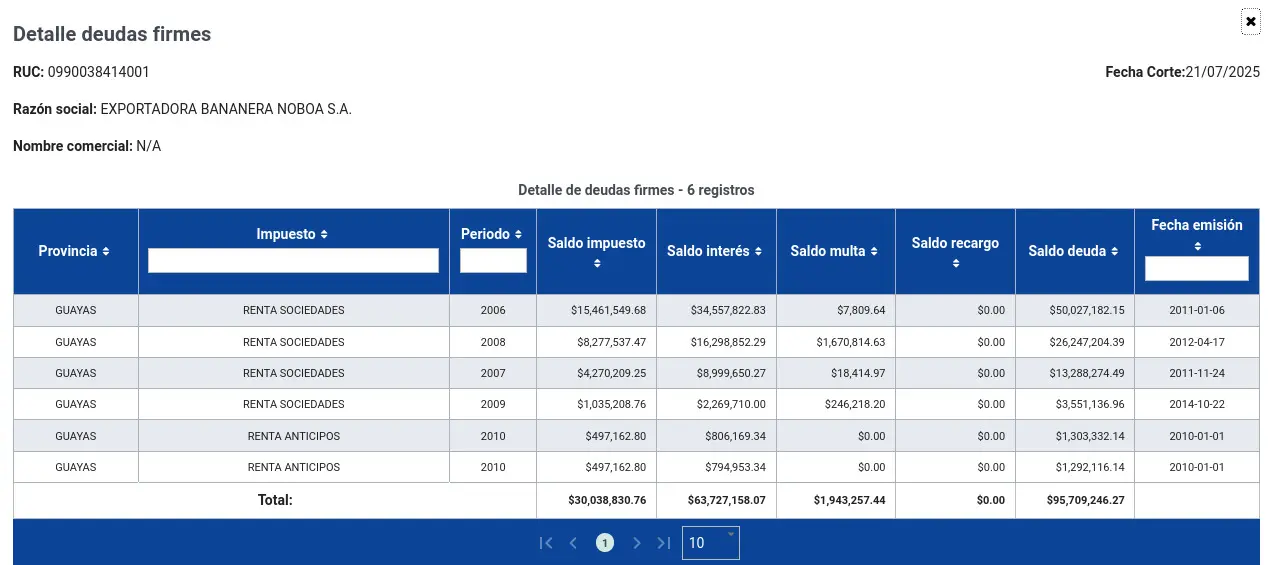Viewport: 1271px width, 565px height.
Task: Go to first page of results
Action: pos(546,543)
